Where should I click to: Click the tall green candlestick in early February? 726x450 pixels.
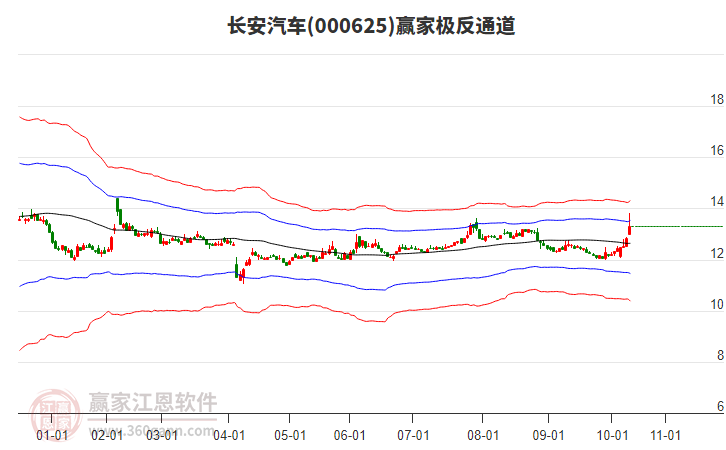point(118,207)
